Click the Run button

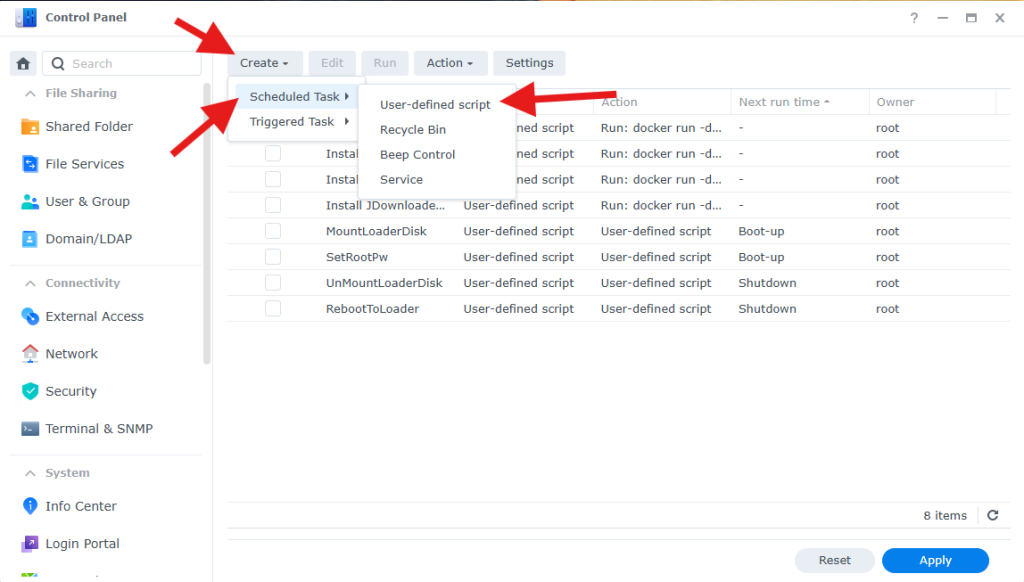point(385,63)
